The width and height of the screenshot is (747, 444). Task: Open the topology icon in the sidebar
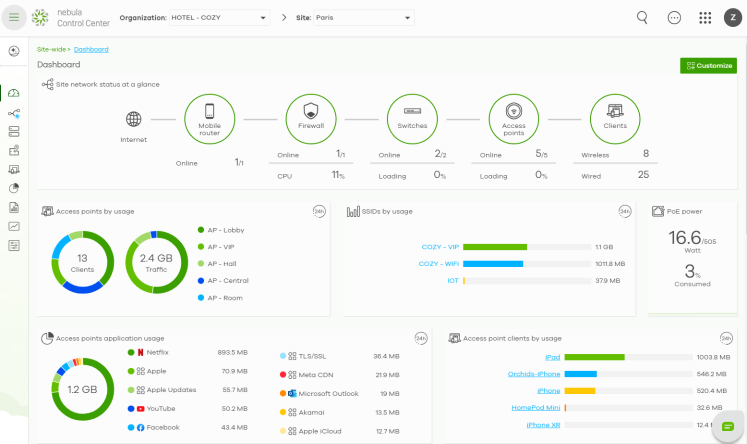pos(14,113)
